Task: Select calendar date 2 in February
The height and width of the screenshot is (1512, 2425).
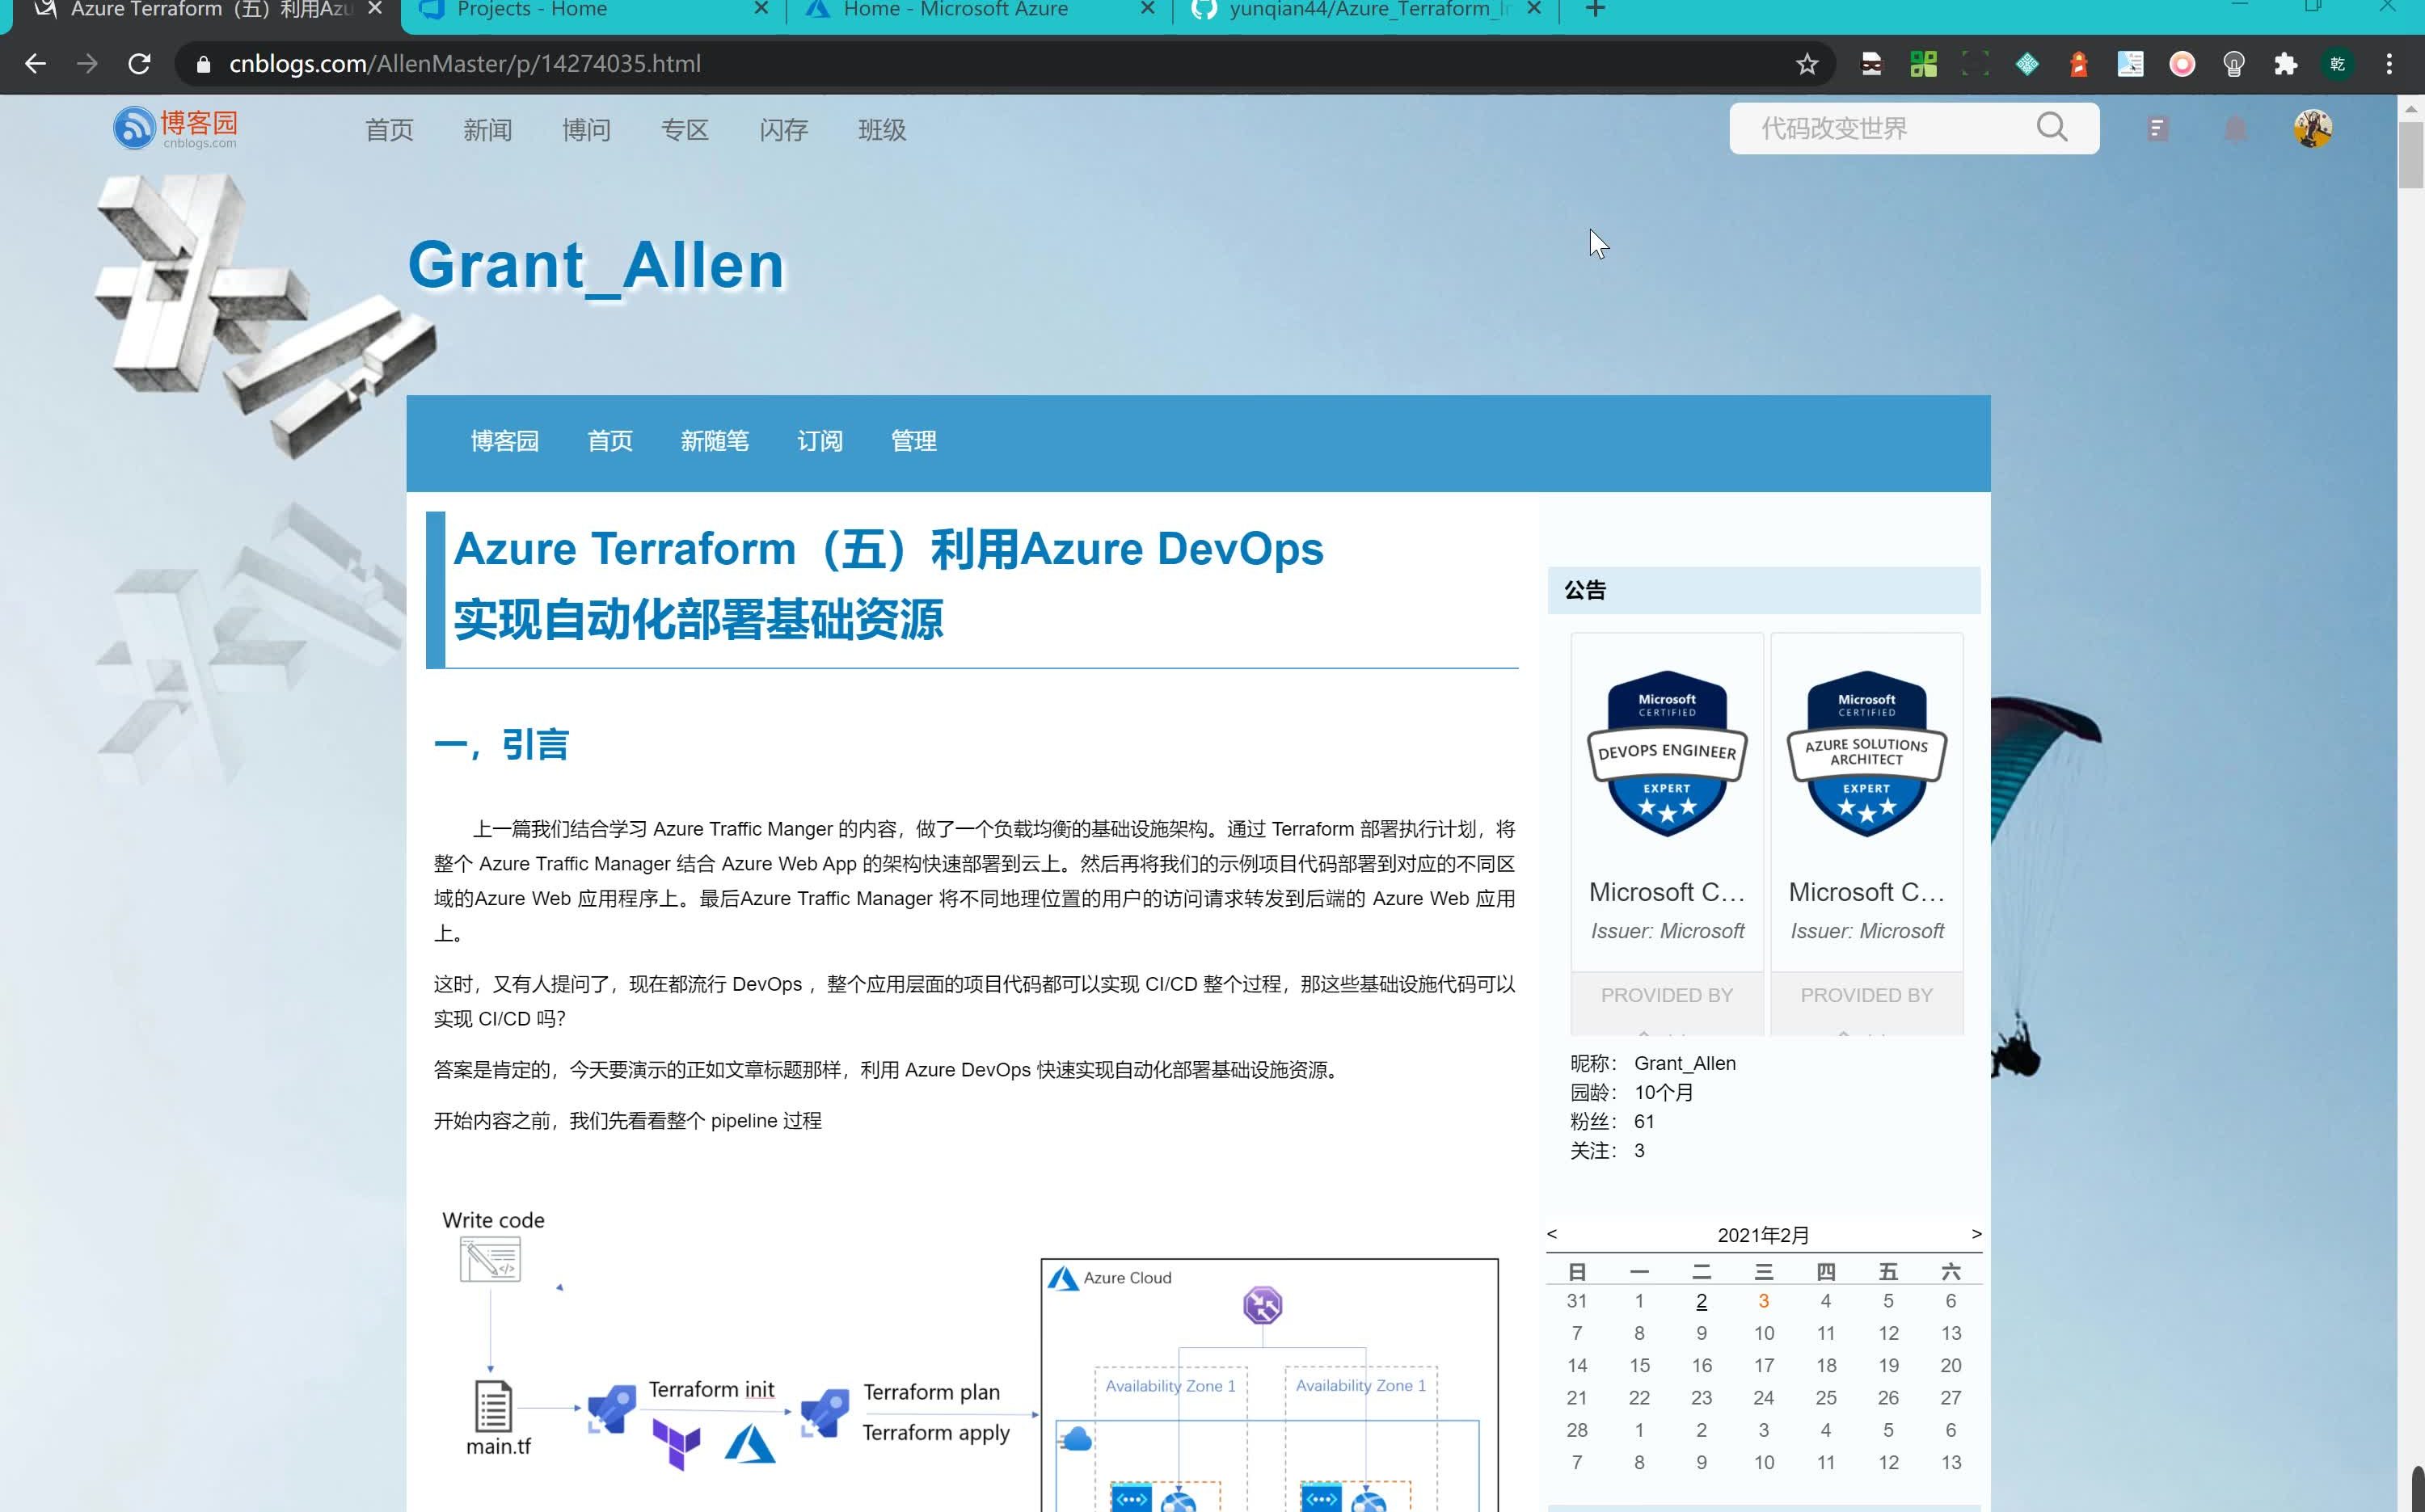Action: click(x=1701, y=1300)
